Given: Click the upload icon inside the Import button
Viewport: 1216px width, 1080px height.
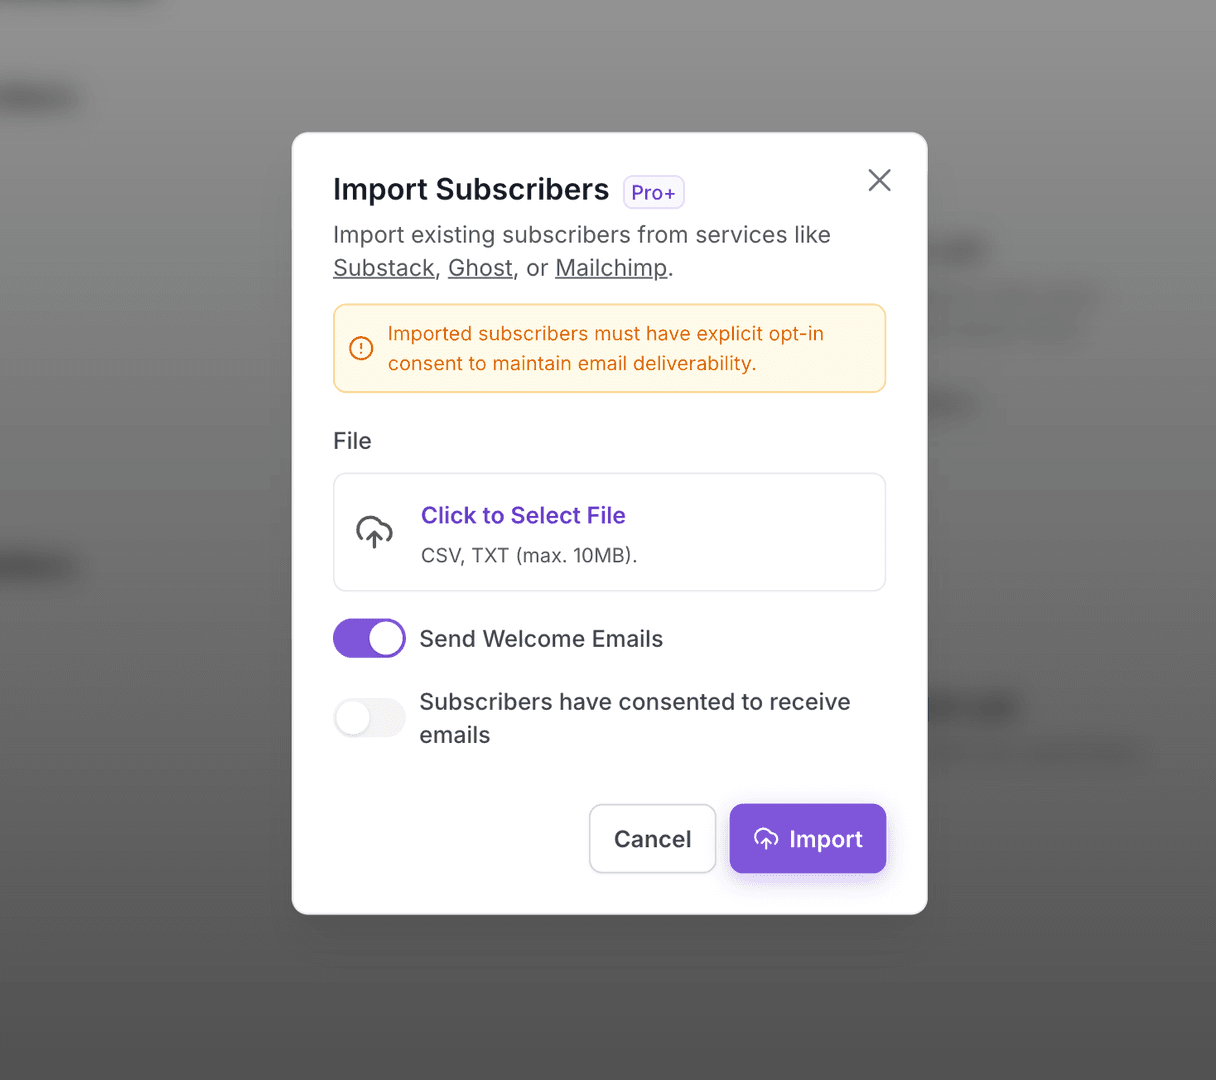Looking at the screenshot, I should pos(767,839).
